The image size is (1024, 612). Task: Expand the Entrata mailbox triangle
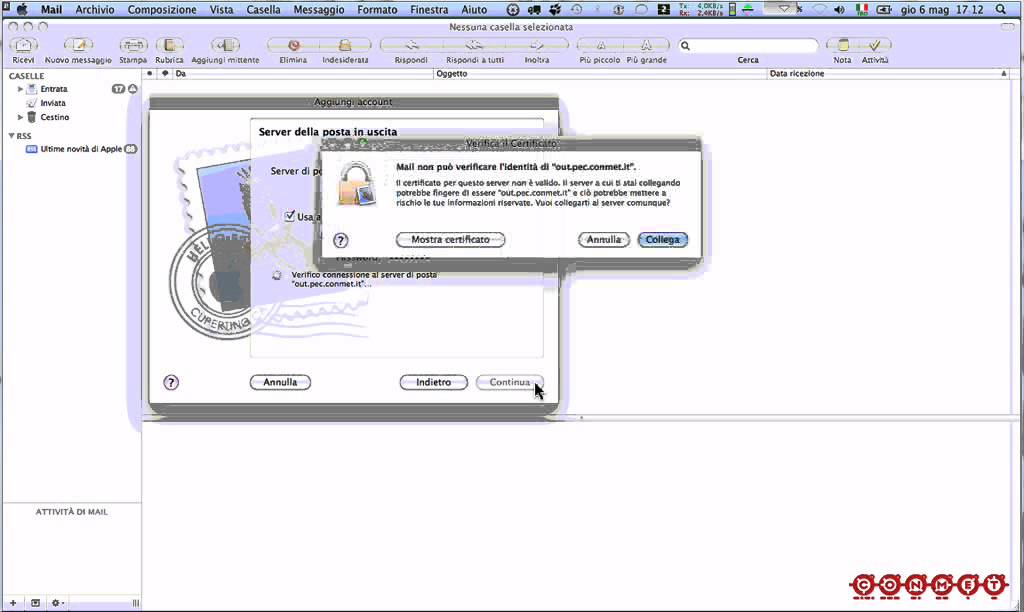[x=20, y=89]
